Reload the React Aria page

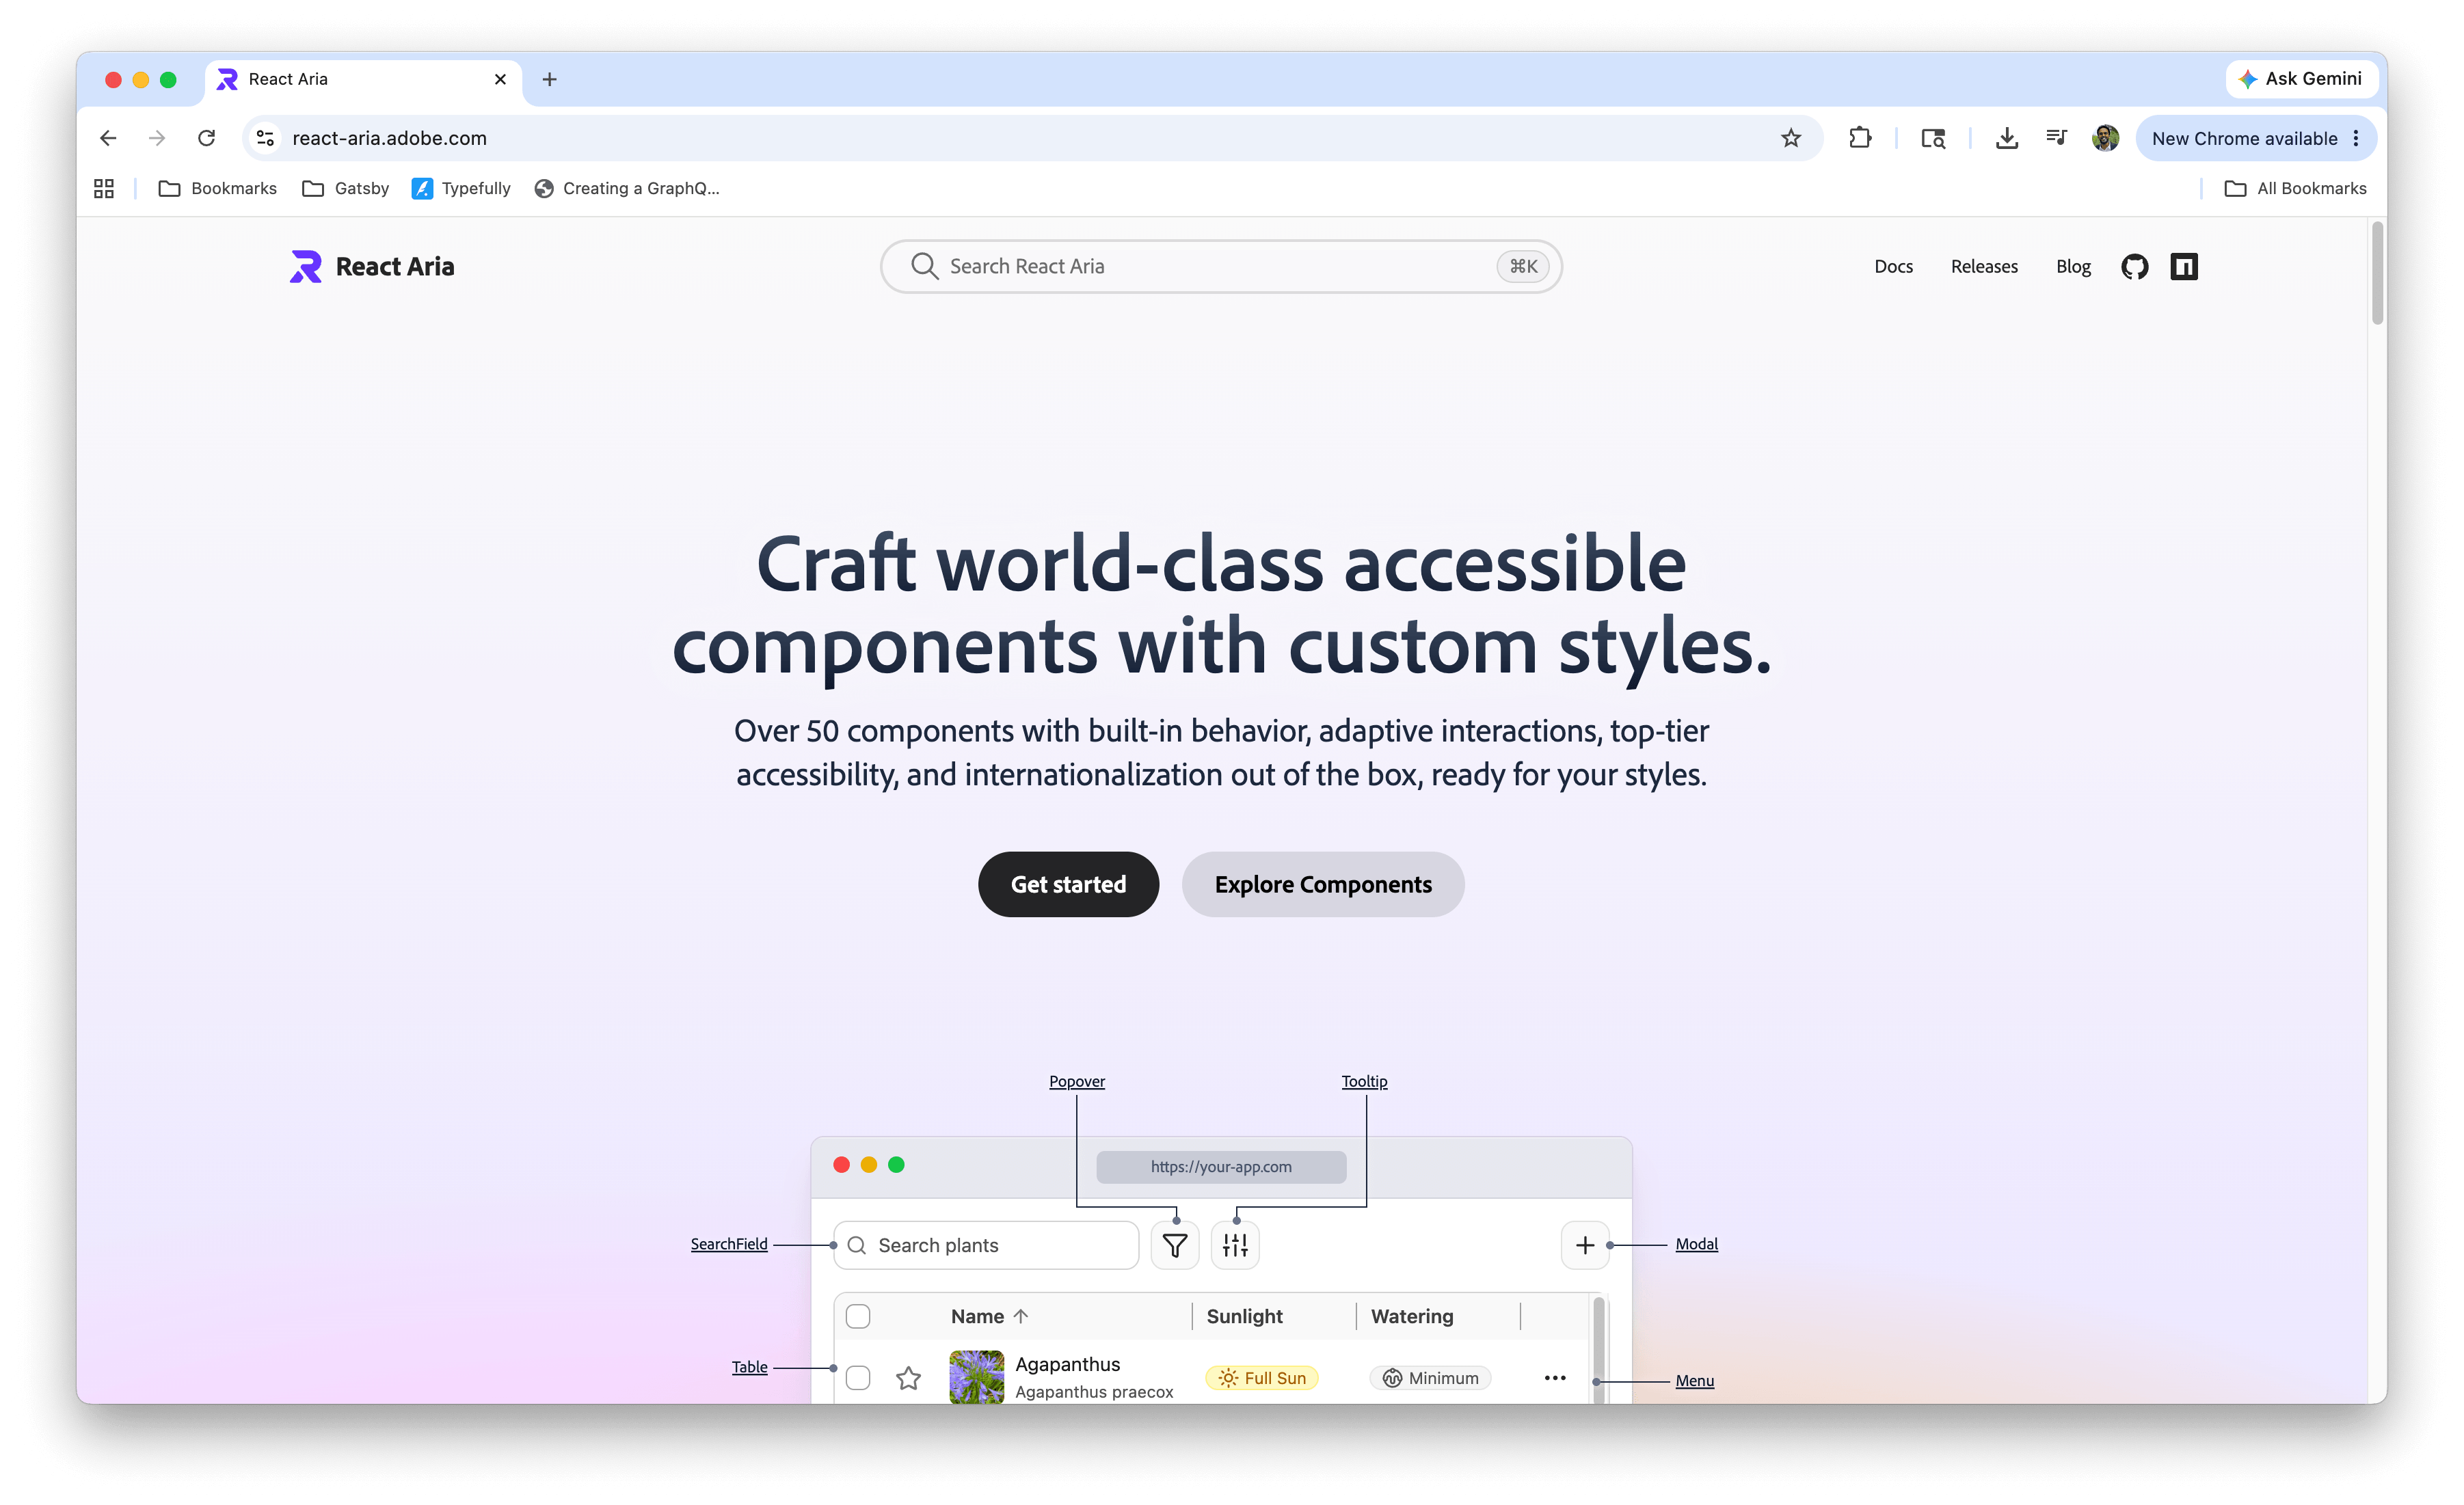coord(206,138)
